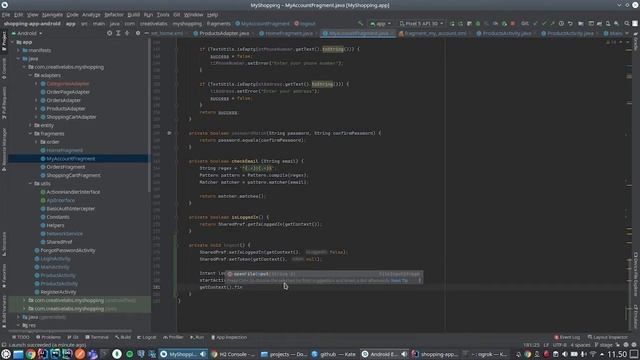640x360 pixels.
Task: Open the Event Log button
Action: [x=567, y=337]
